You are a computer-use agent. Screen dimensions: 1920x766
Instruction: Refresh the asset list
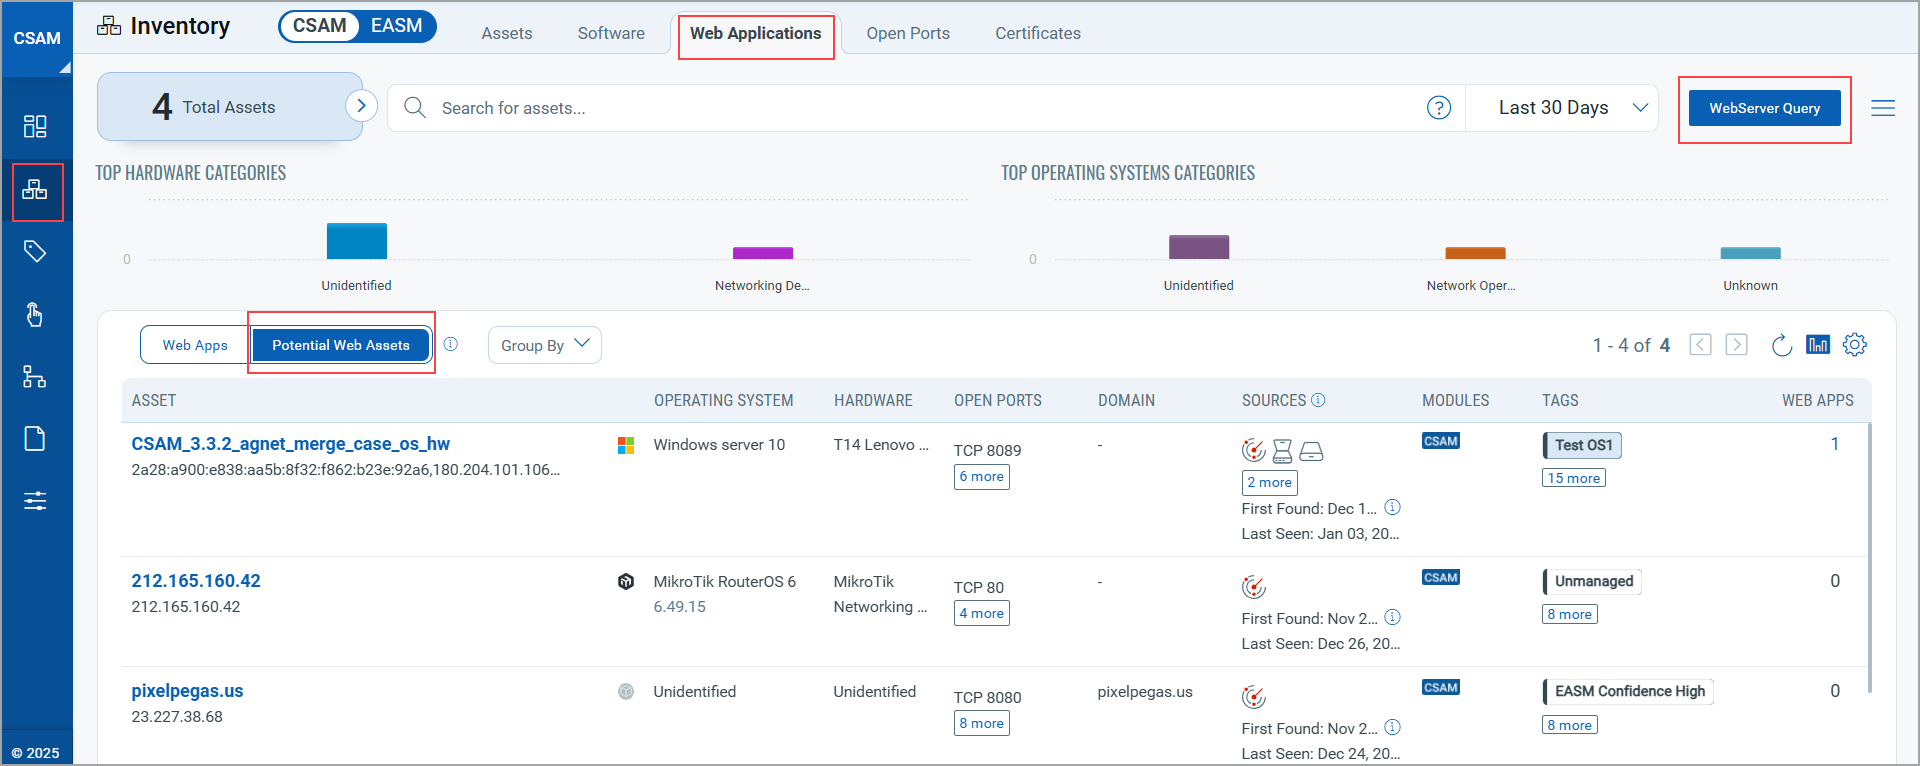tap(1781, 345)
